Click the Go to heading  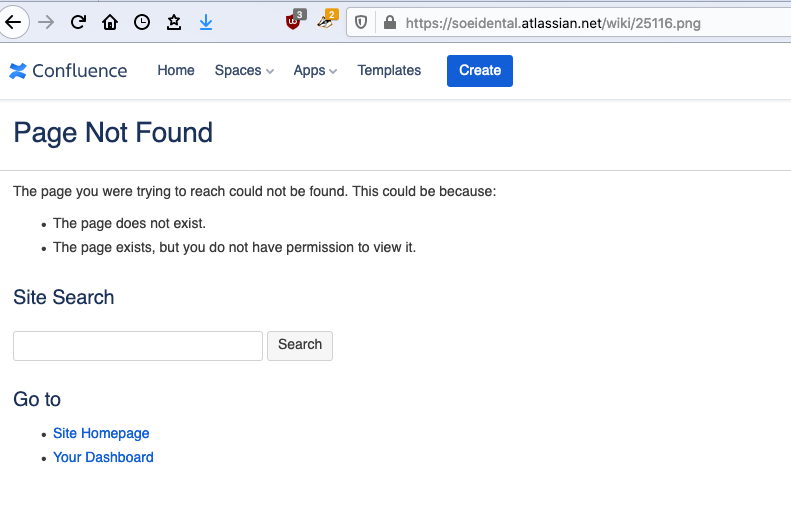point(37,399)
